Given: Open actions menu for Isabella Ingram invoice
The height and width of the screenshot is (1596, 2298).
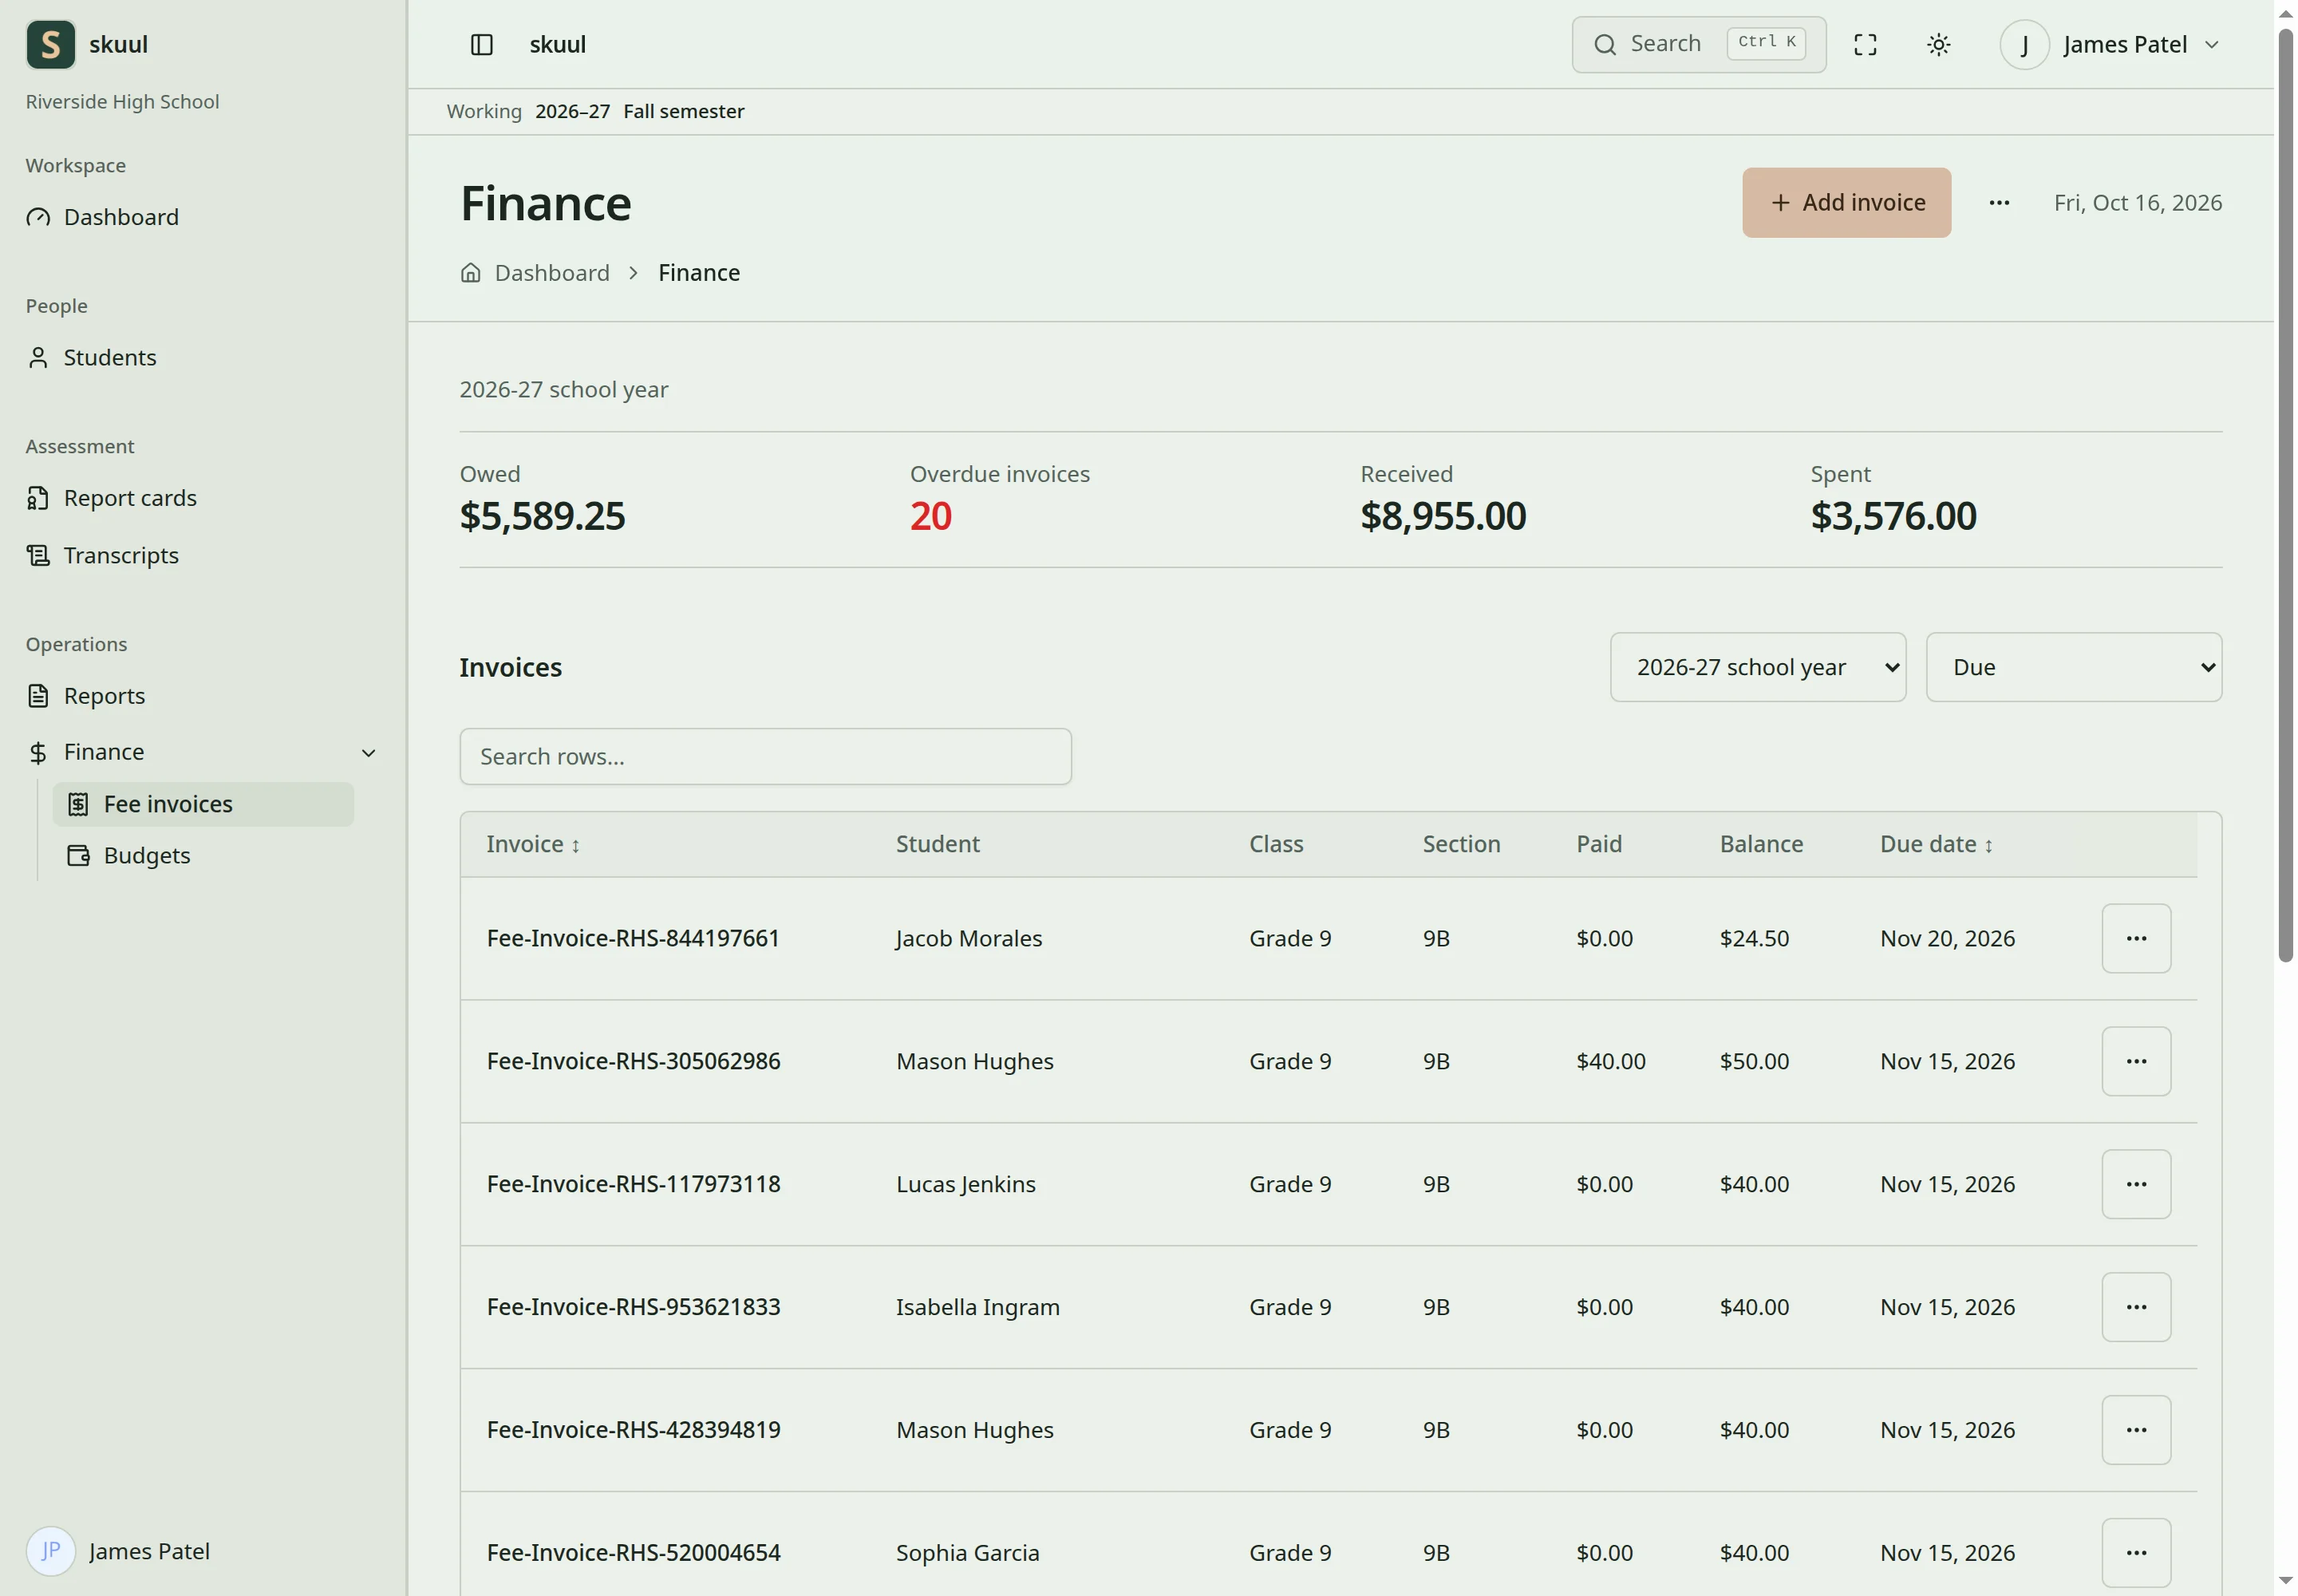Looking at the screenshot, I should [x=2136, y=1308].
